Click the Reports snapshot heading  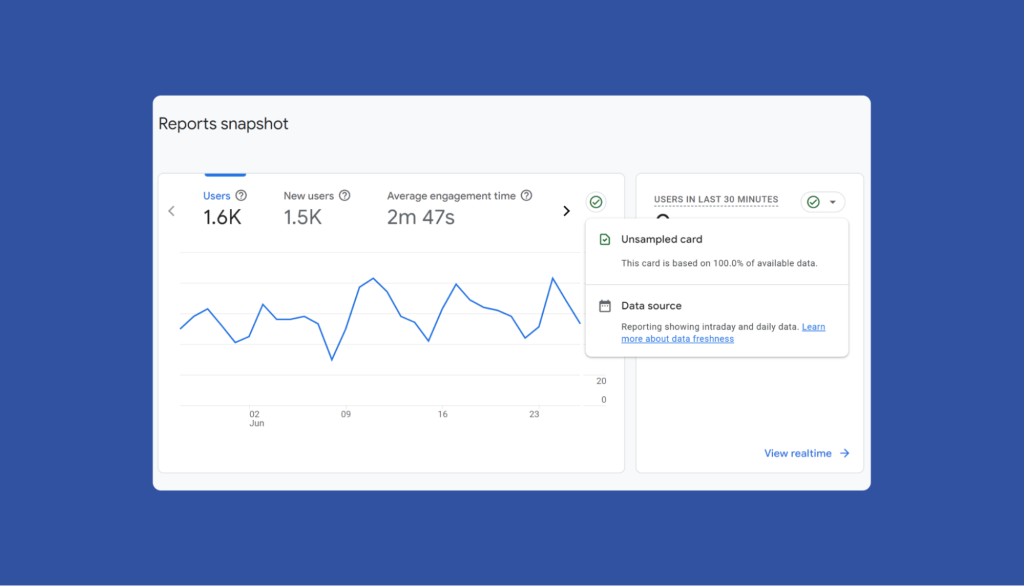coord(222,123)
